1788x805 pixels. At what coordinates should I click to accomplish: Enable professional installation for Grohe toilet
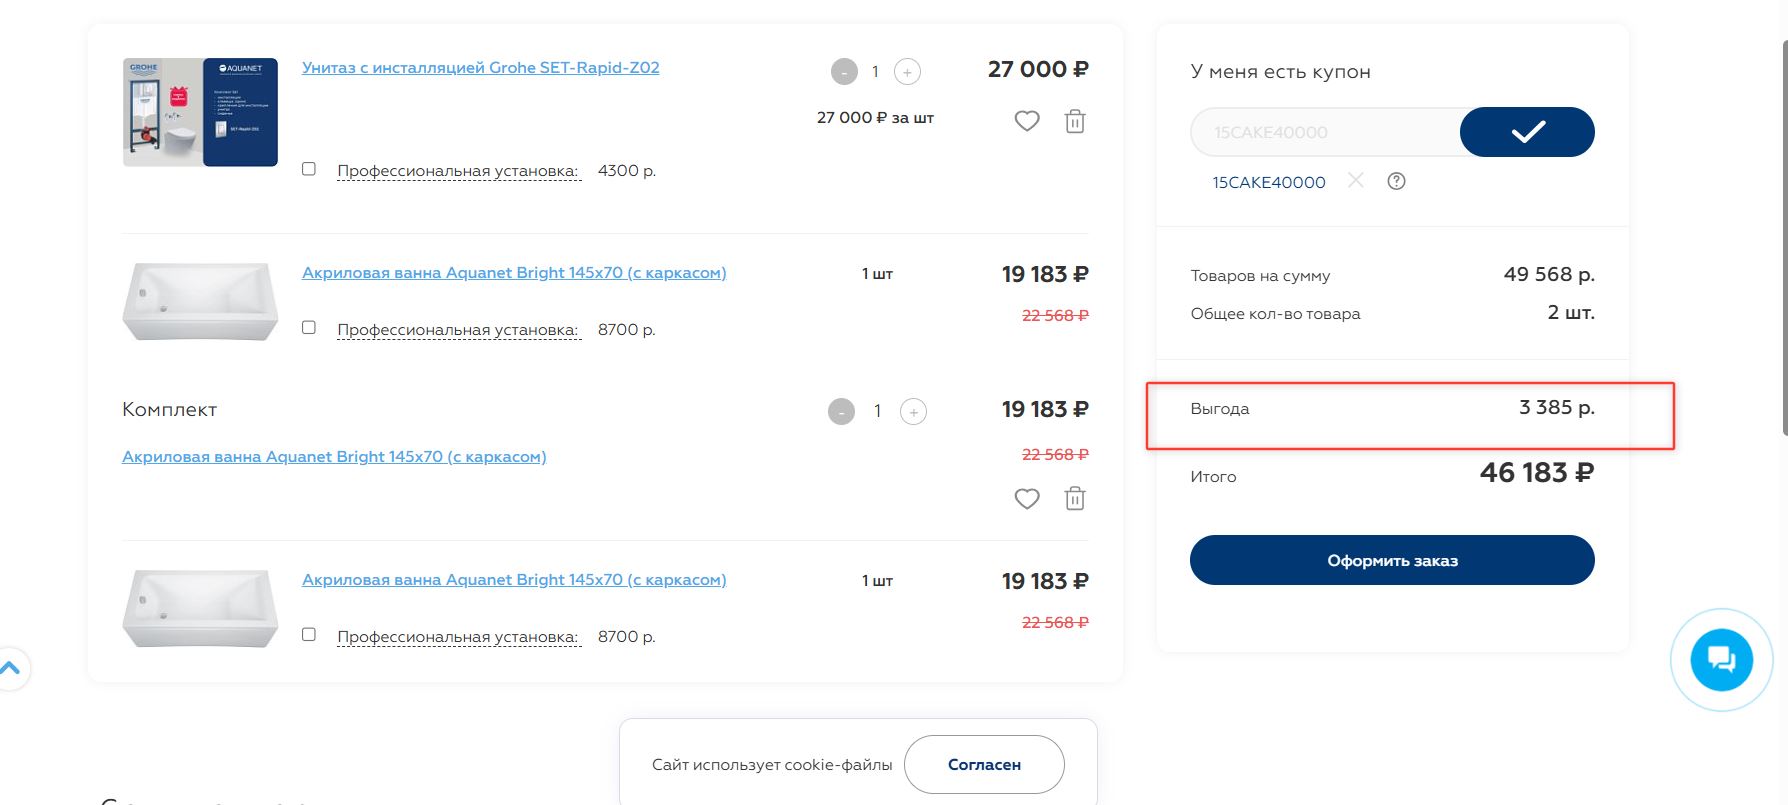coord(309,169)
